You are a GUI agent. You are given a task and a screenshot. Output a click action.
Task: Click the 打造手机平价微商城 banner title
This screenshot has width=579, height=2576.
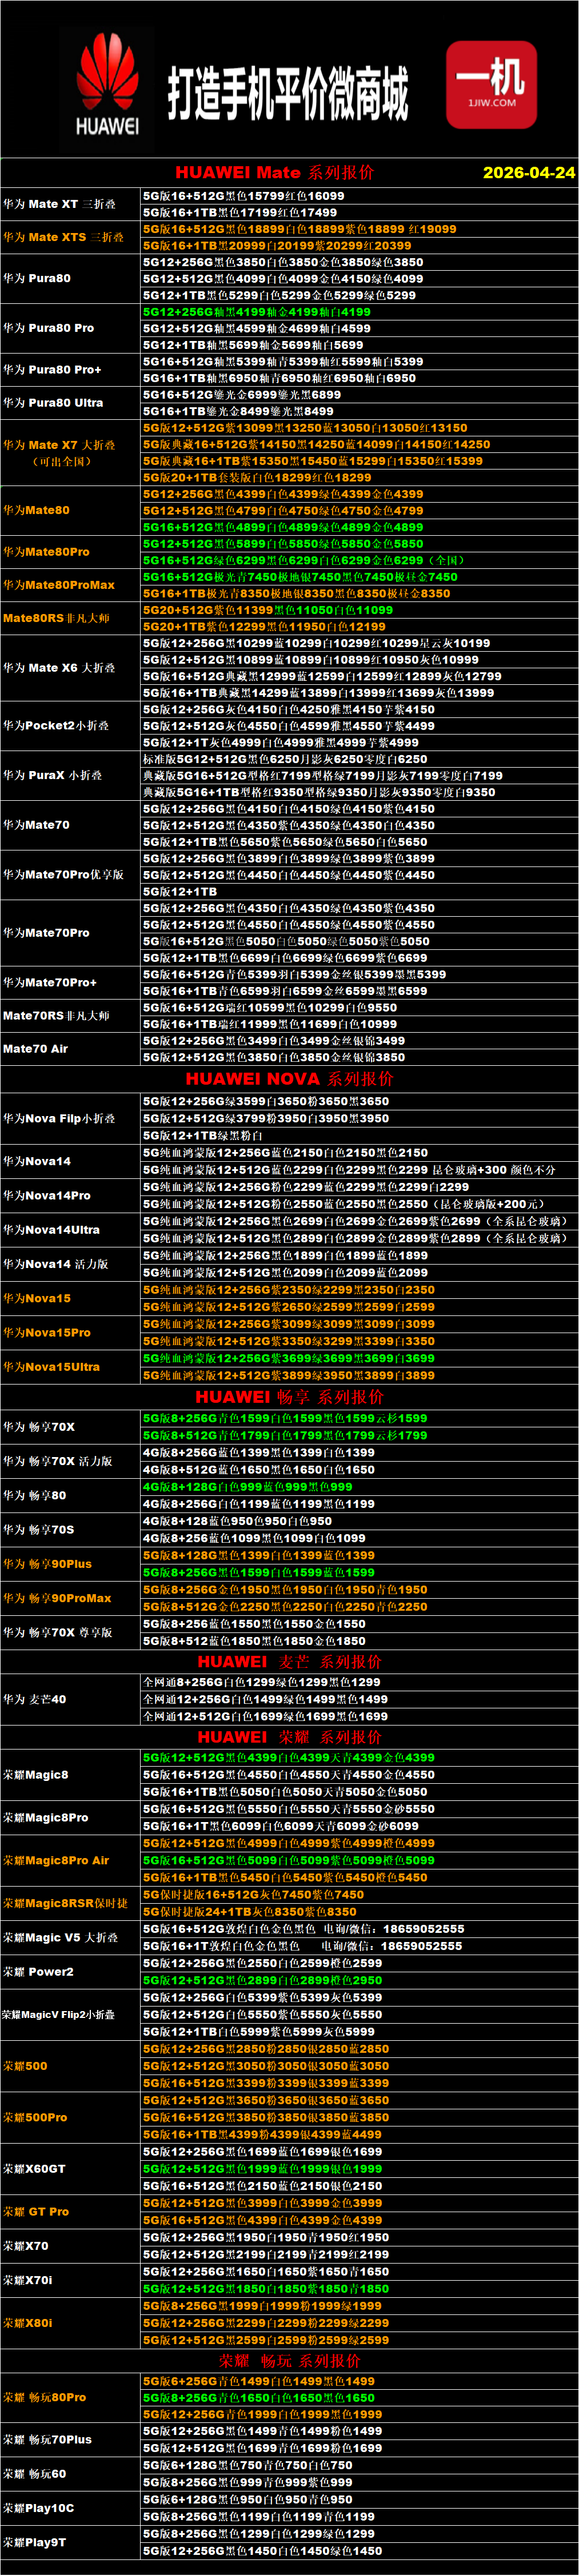click(x=288, y=94)
